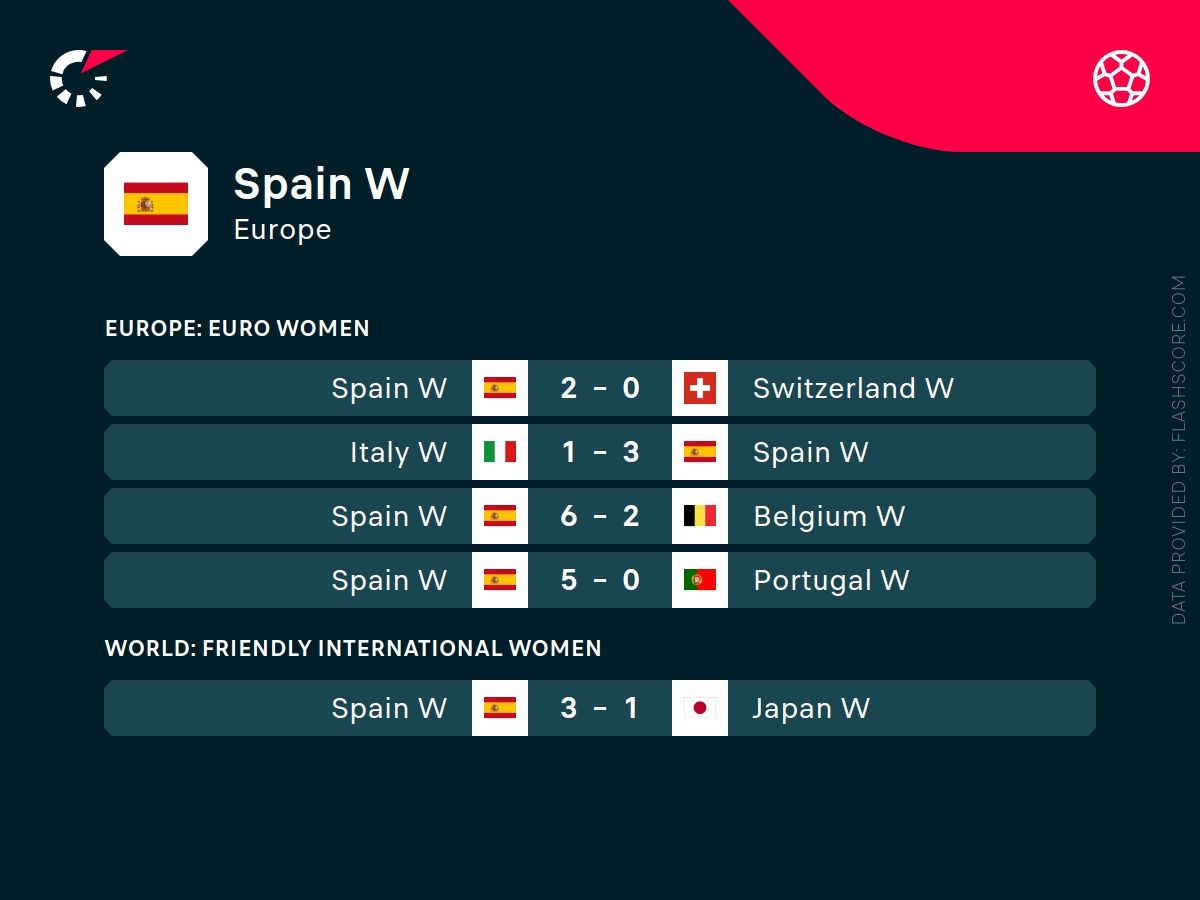Open the Europe: Euro Women section header
1200x900 pixels.
pos(237,328)
